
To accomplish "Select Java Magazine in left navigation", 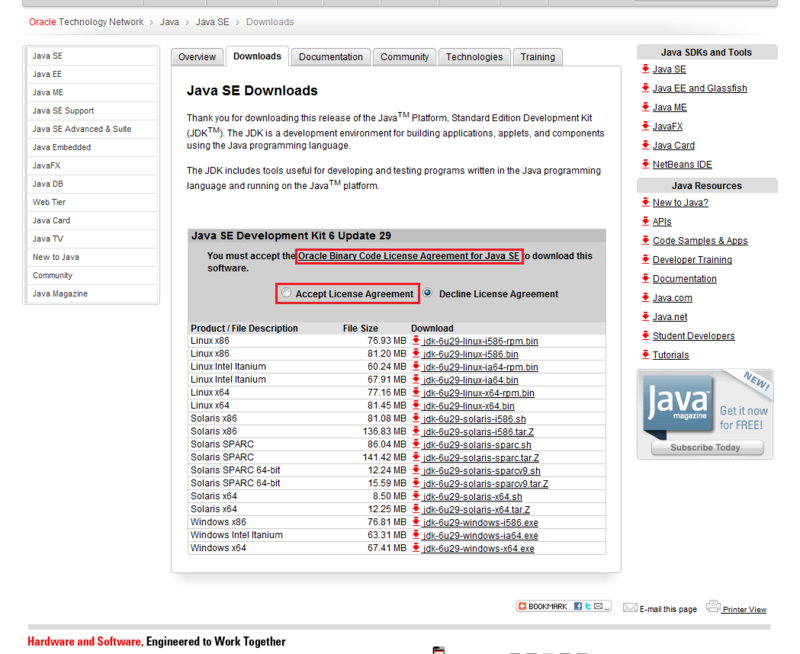I will tap(92, 294).
